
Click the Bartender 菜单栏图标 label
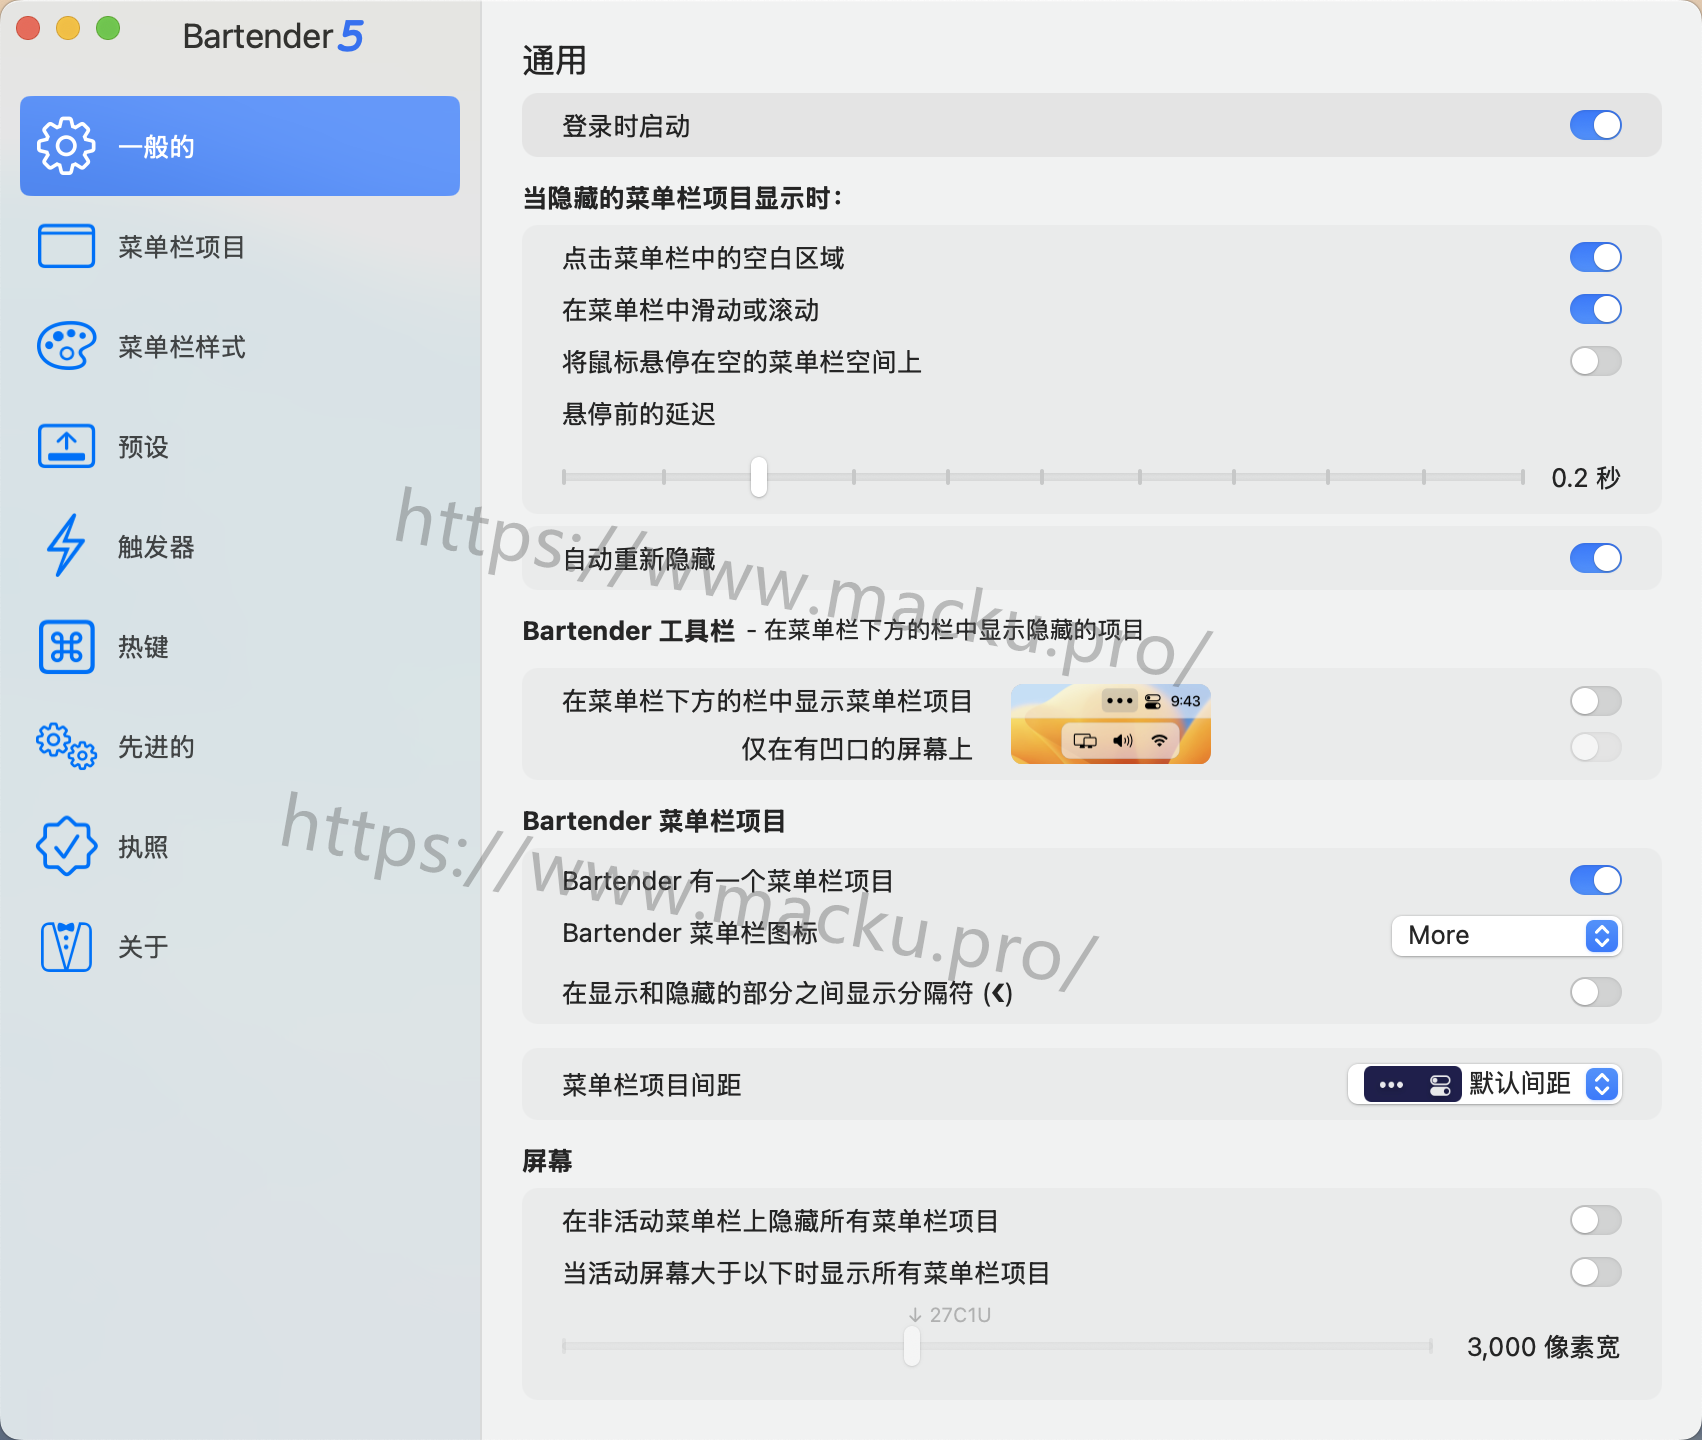click(x=690, y=933)
